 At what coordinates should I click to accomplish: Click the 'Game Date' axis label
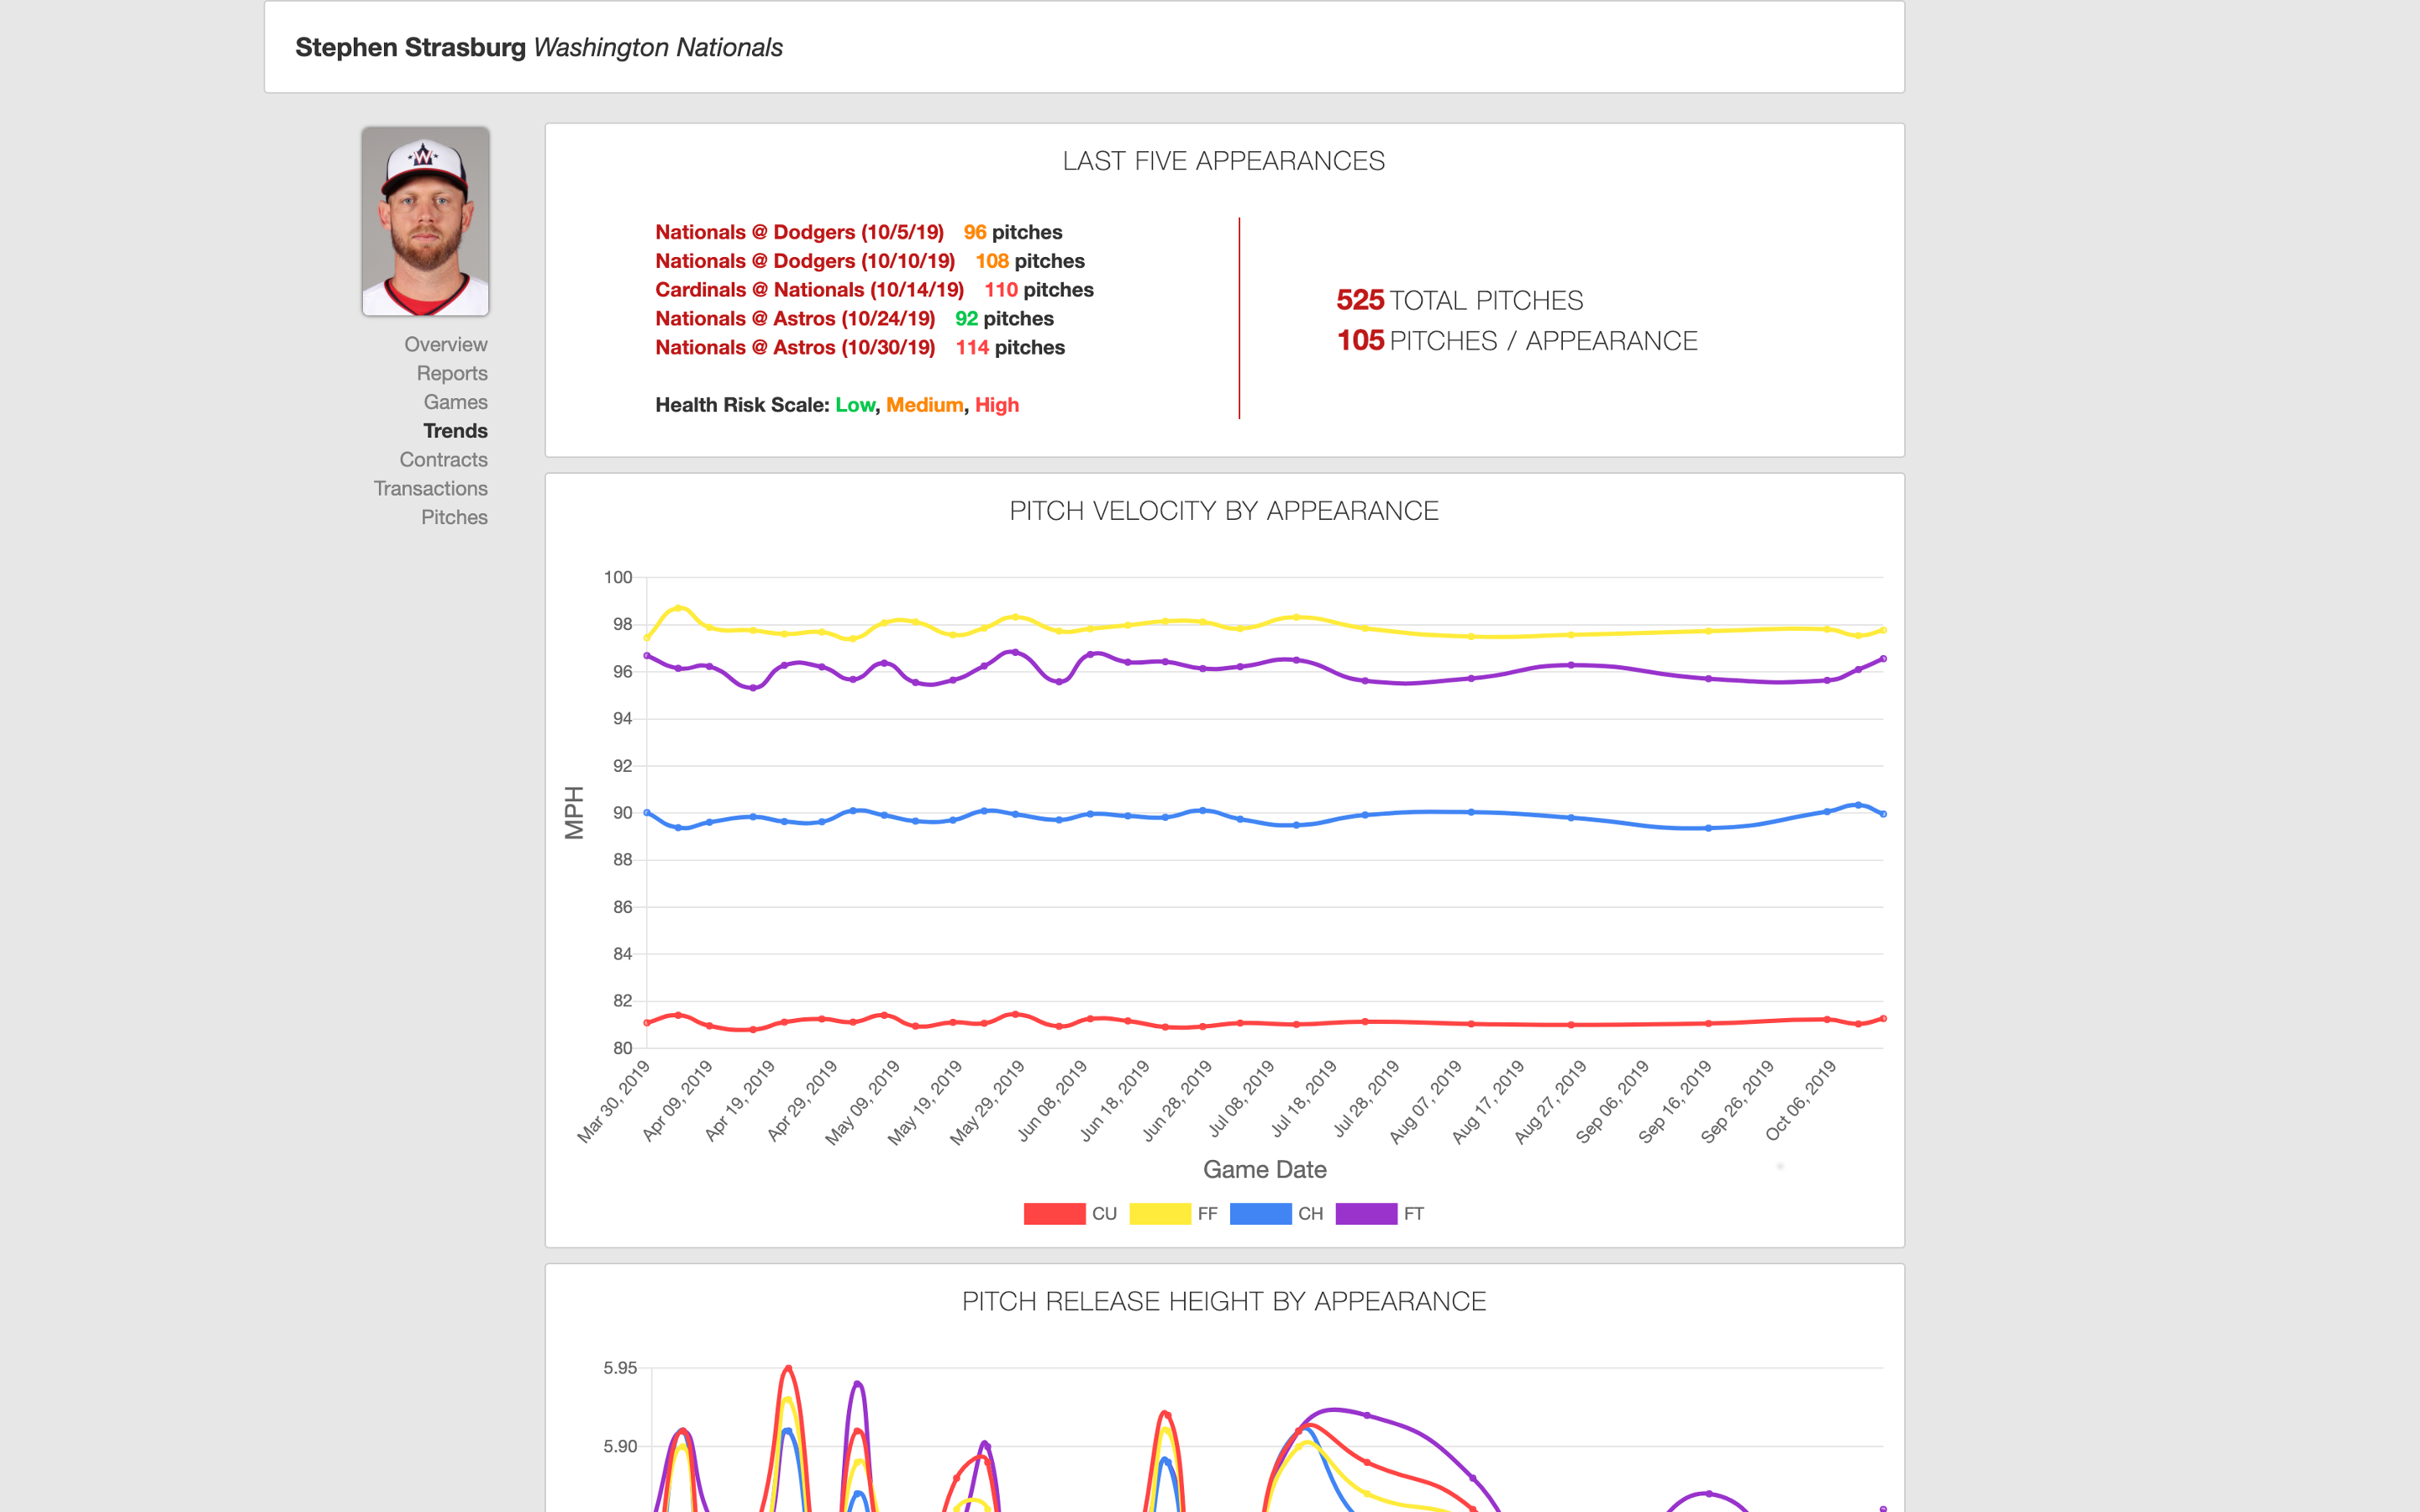[x=1265, y=1169]
